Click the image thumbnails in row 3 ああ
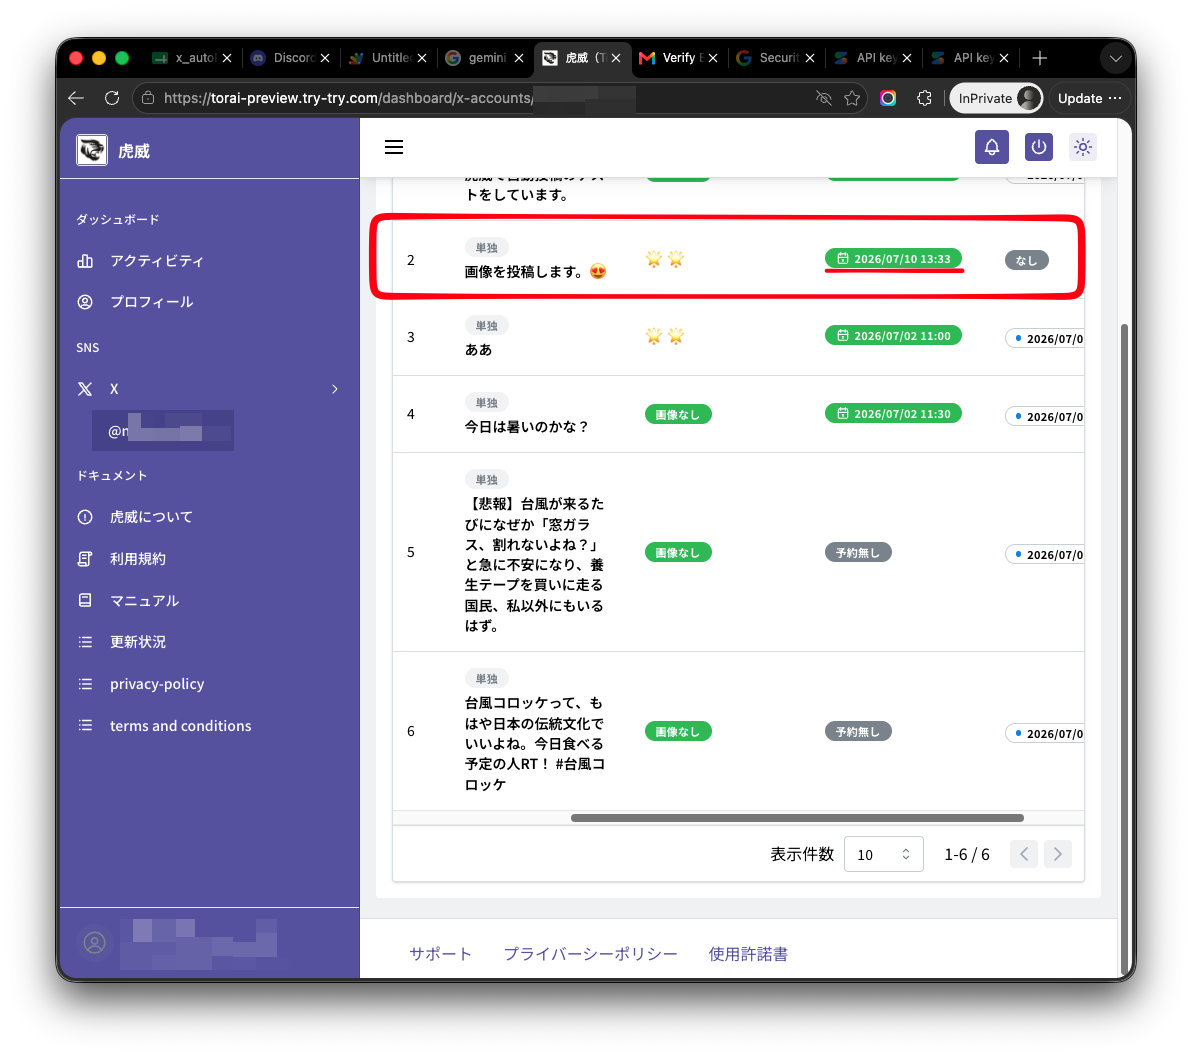Image resolution: width=1192 pixels, height=1056 pixels. (664, 336)
